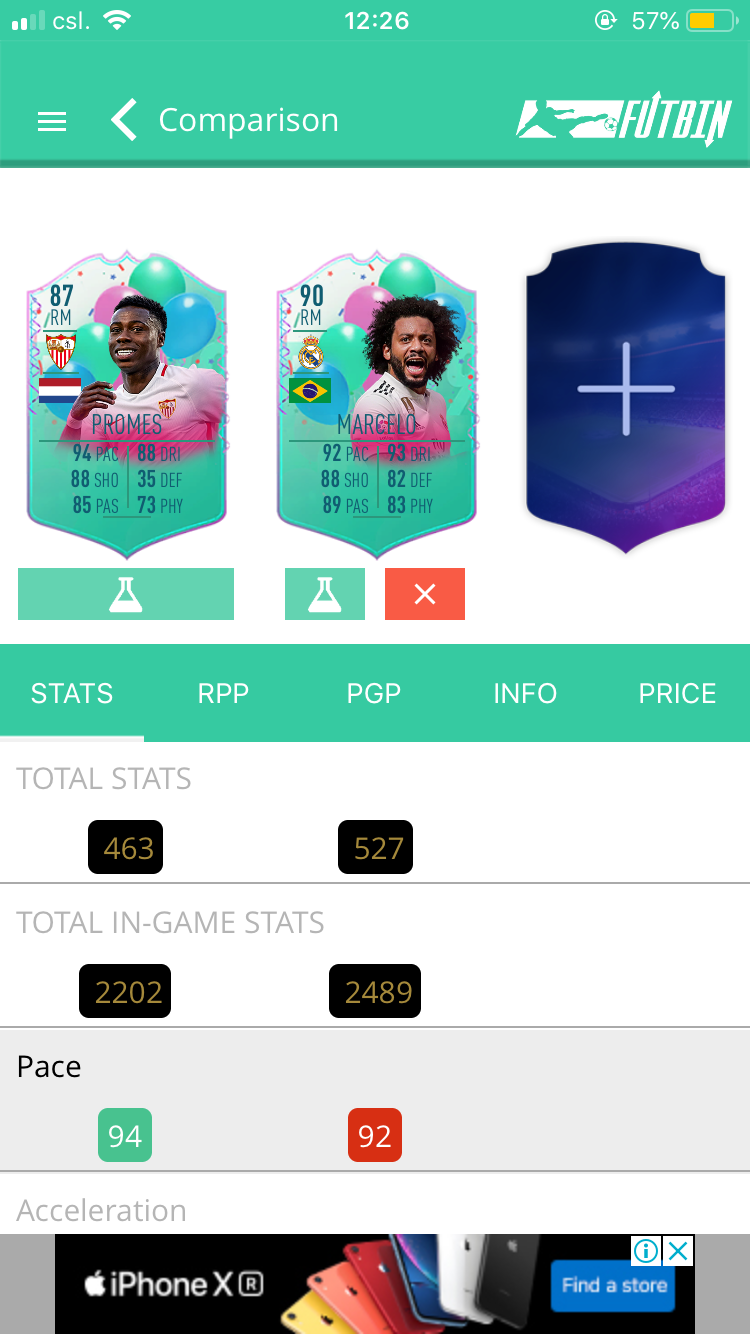This screenshot has height=1334, width=750.
Task: Expand the Acceleration row
Action: click(x=375, y=1205)
